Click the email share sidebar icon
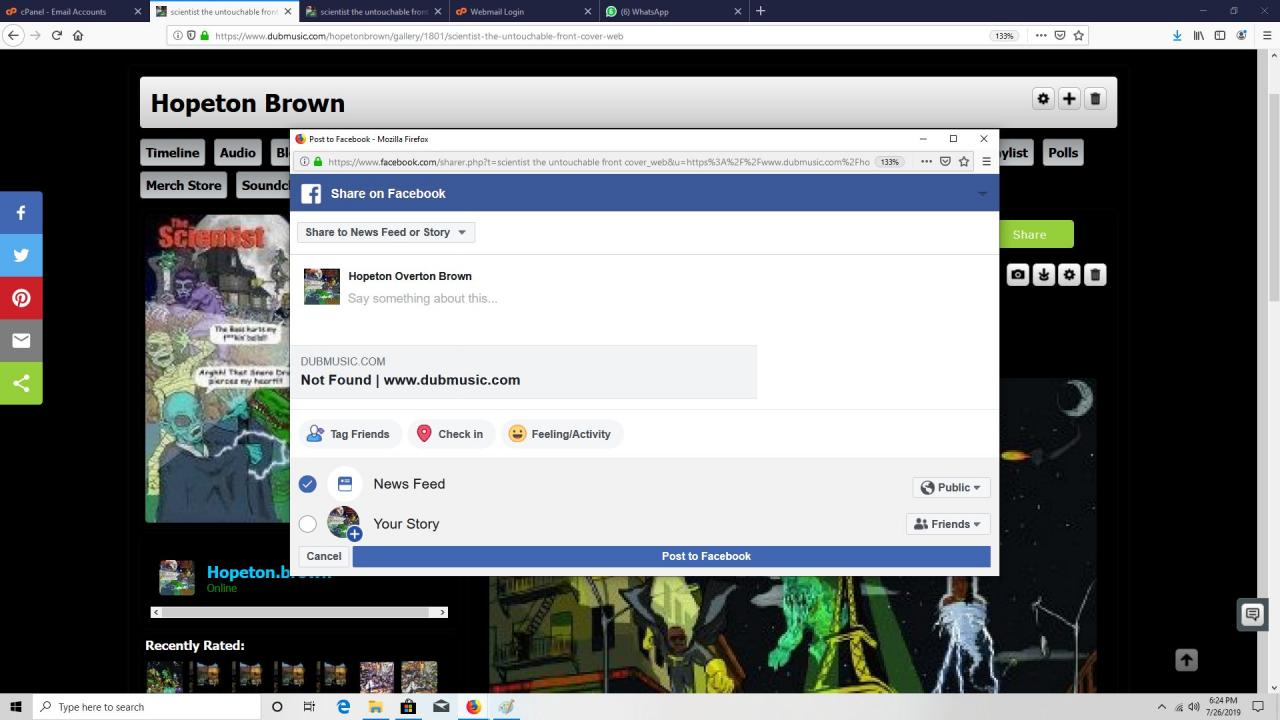1280x720 pixels. point(21,340)
